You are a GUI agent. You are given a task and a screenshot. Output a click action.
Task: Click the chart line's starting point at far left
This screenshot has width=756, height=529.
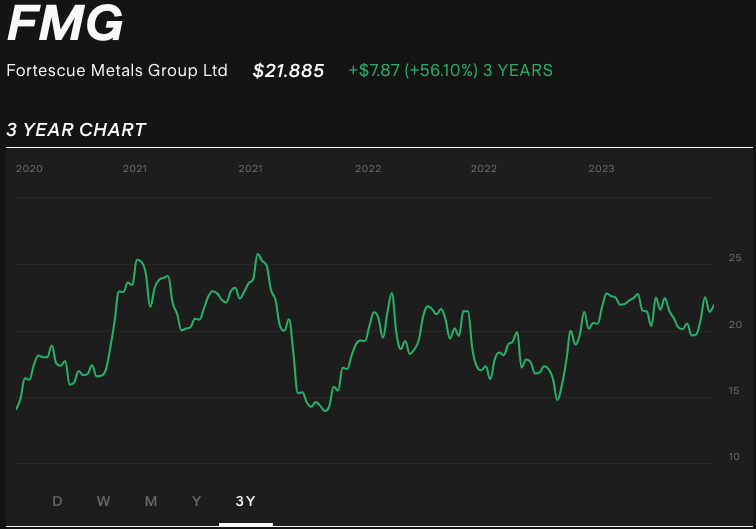pos(17,408)
